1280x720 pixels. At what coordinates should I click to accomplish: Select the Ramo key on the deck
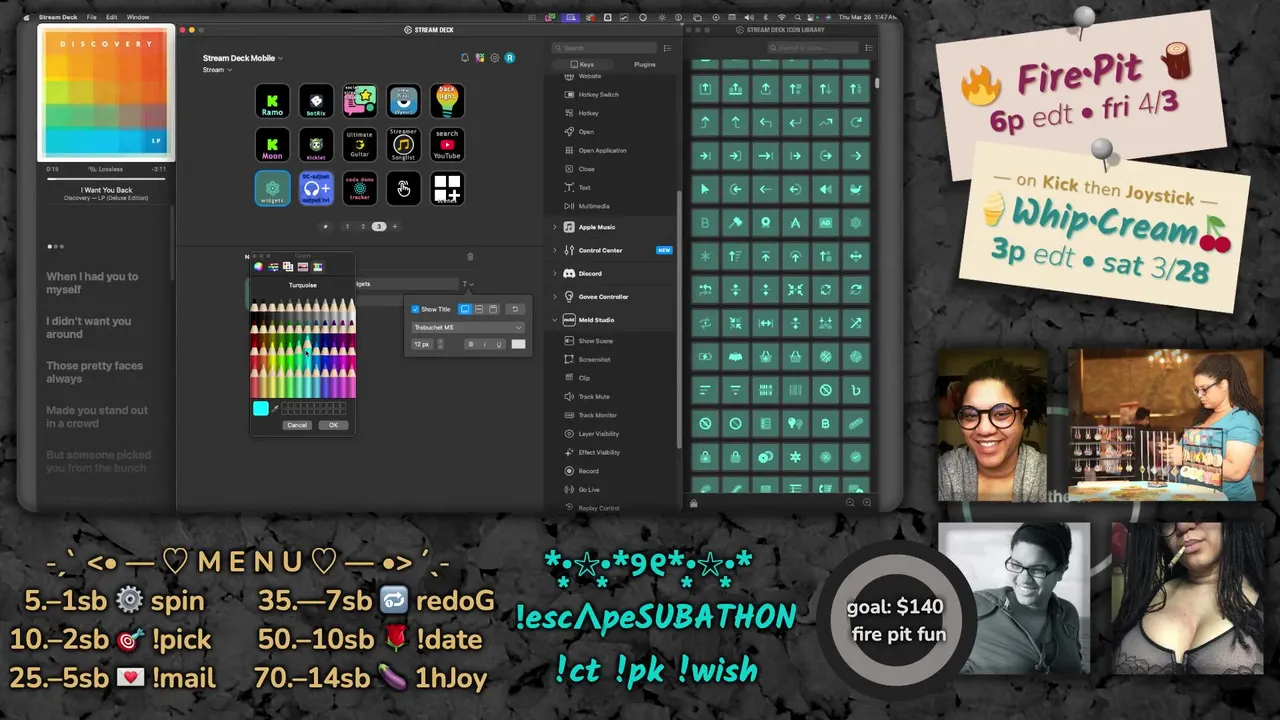tap(272, 101)
